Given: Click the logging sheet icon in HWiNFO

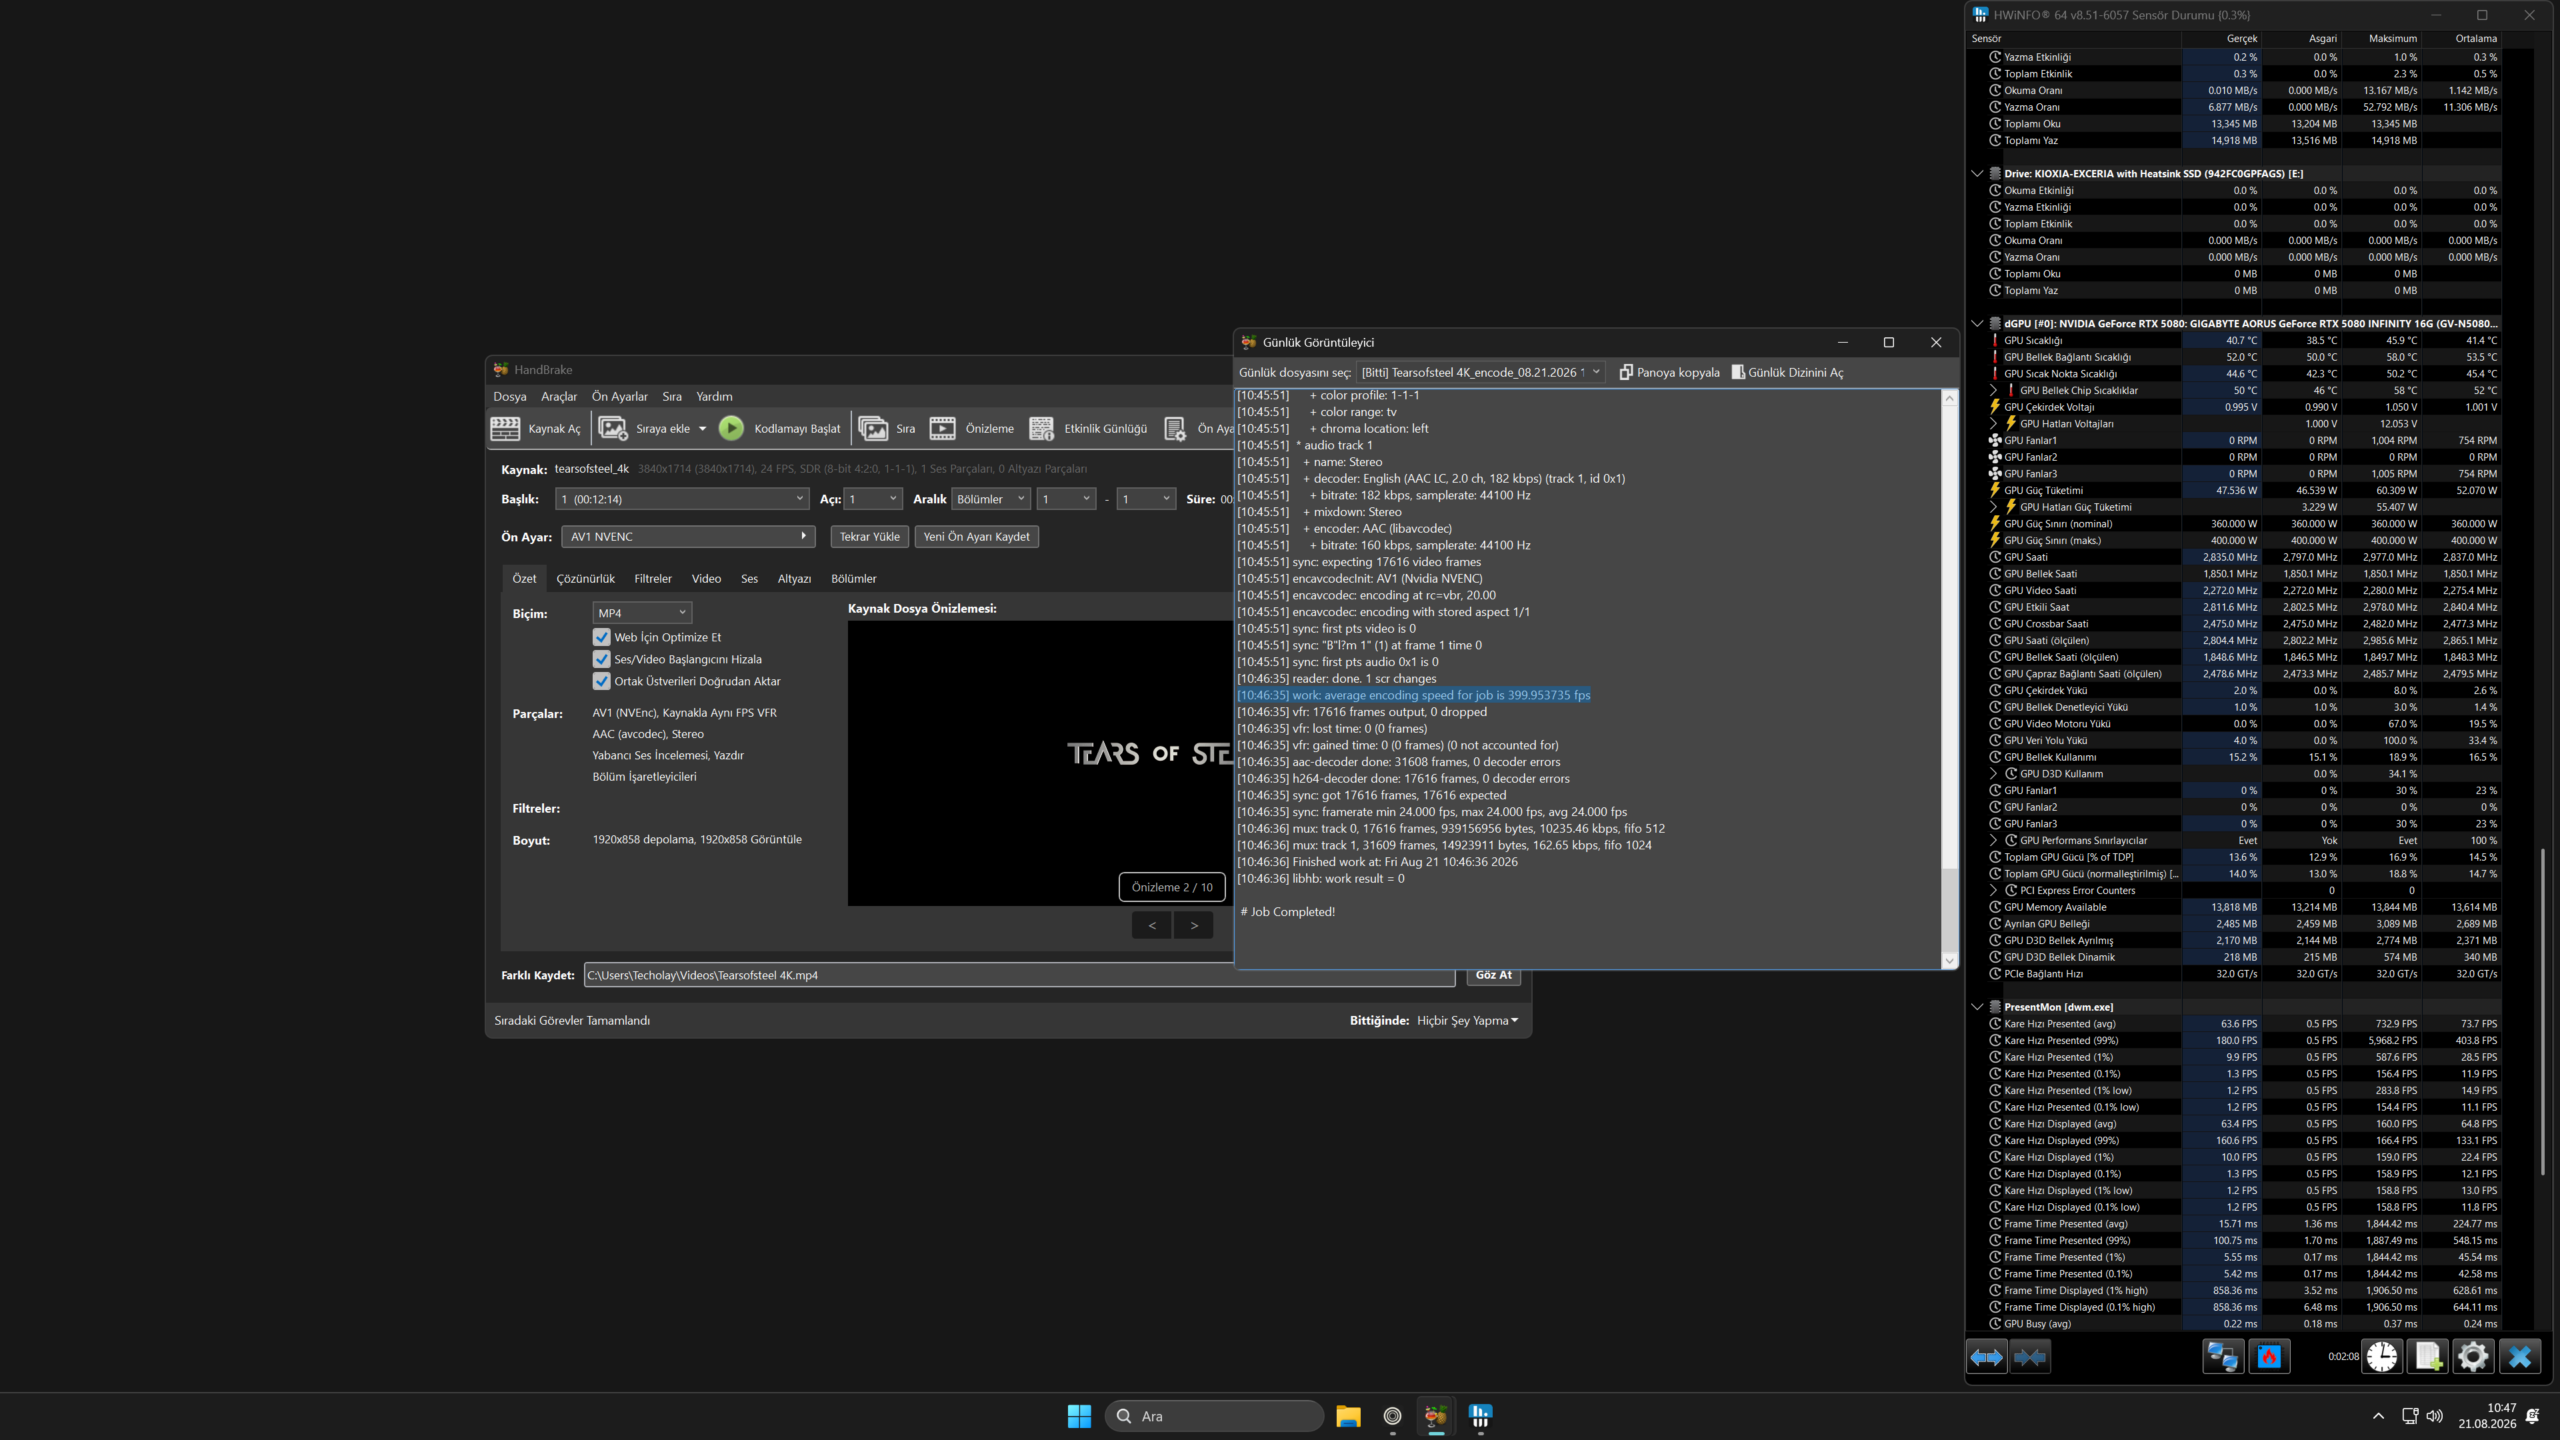Looking at the screenshot, I should (2427, 1357).
